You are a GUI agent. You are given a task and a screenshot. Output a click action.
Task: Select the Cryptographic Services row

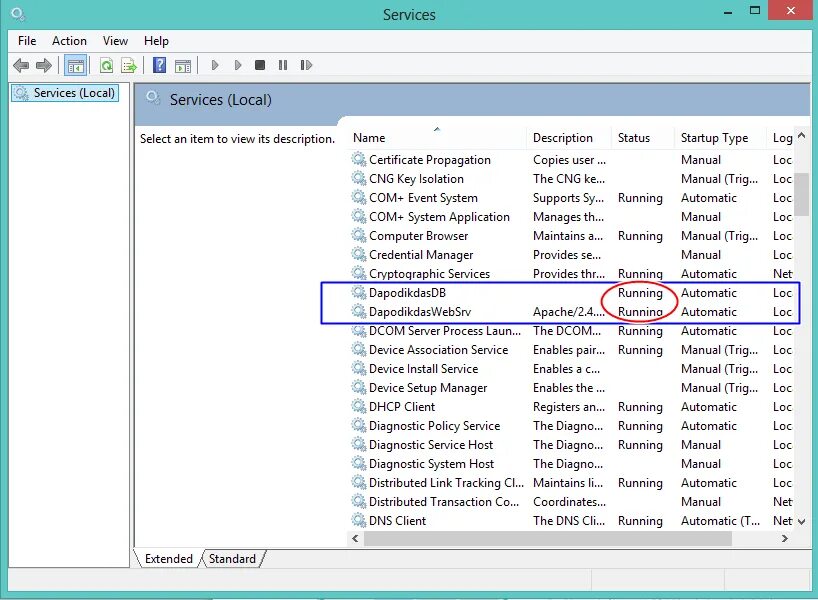(x=571, y=273)
